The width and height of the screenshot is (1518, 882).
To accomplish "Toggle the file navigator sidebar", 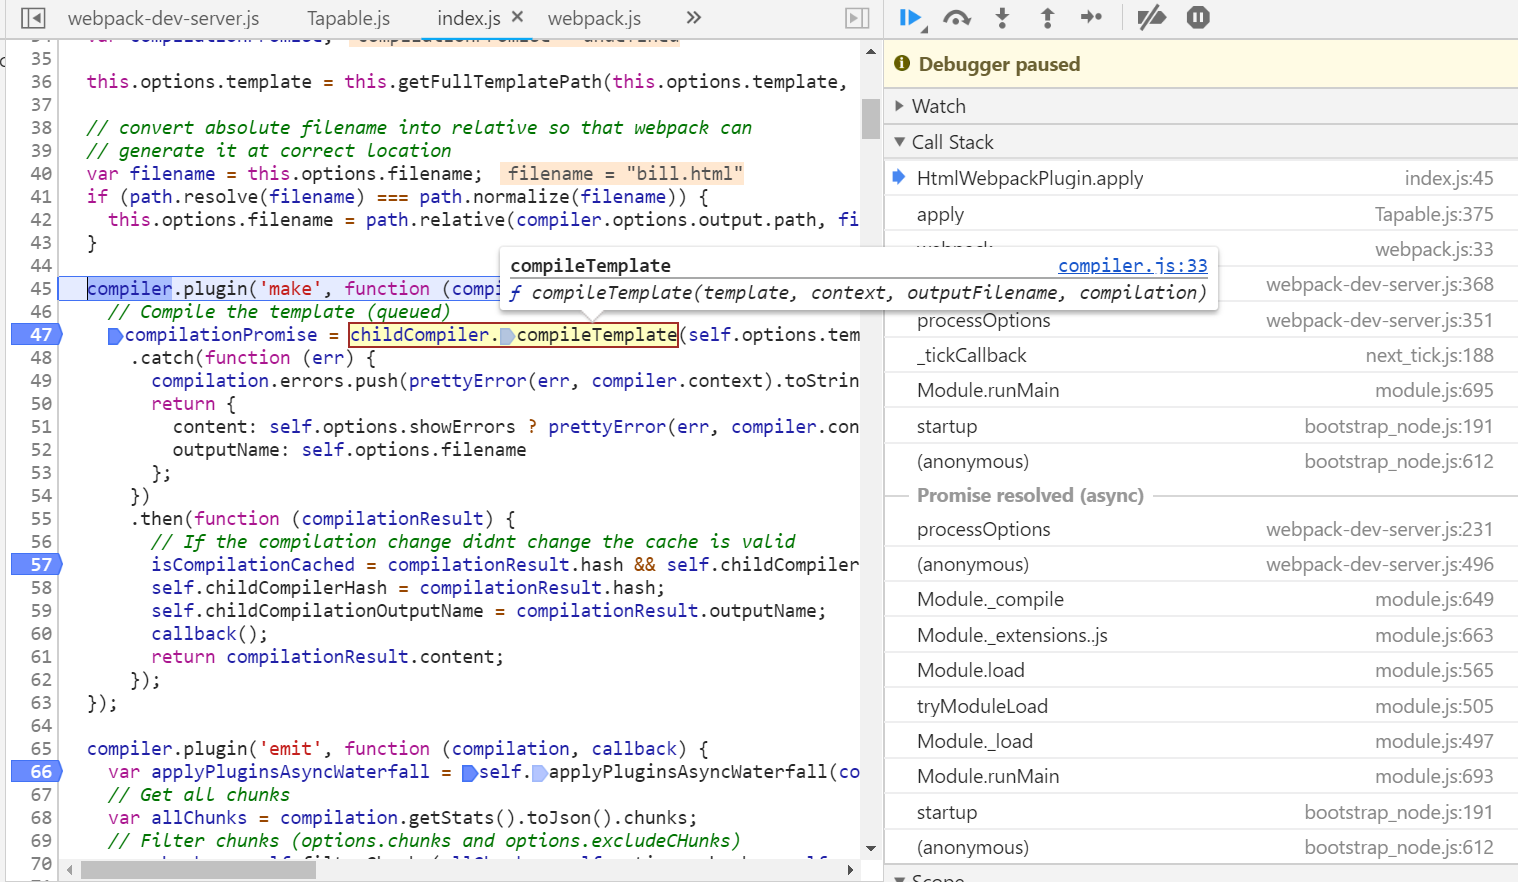I will click(x=32, y=18).
